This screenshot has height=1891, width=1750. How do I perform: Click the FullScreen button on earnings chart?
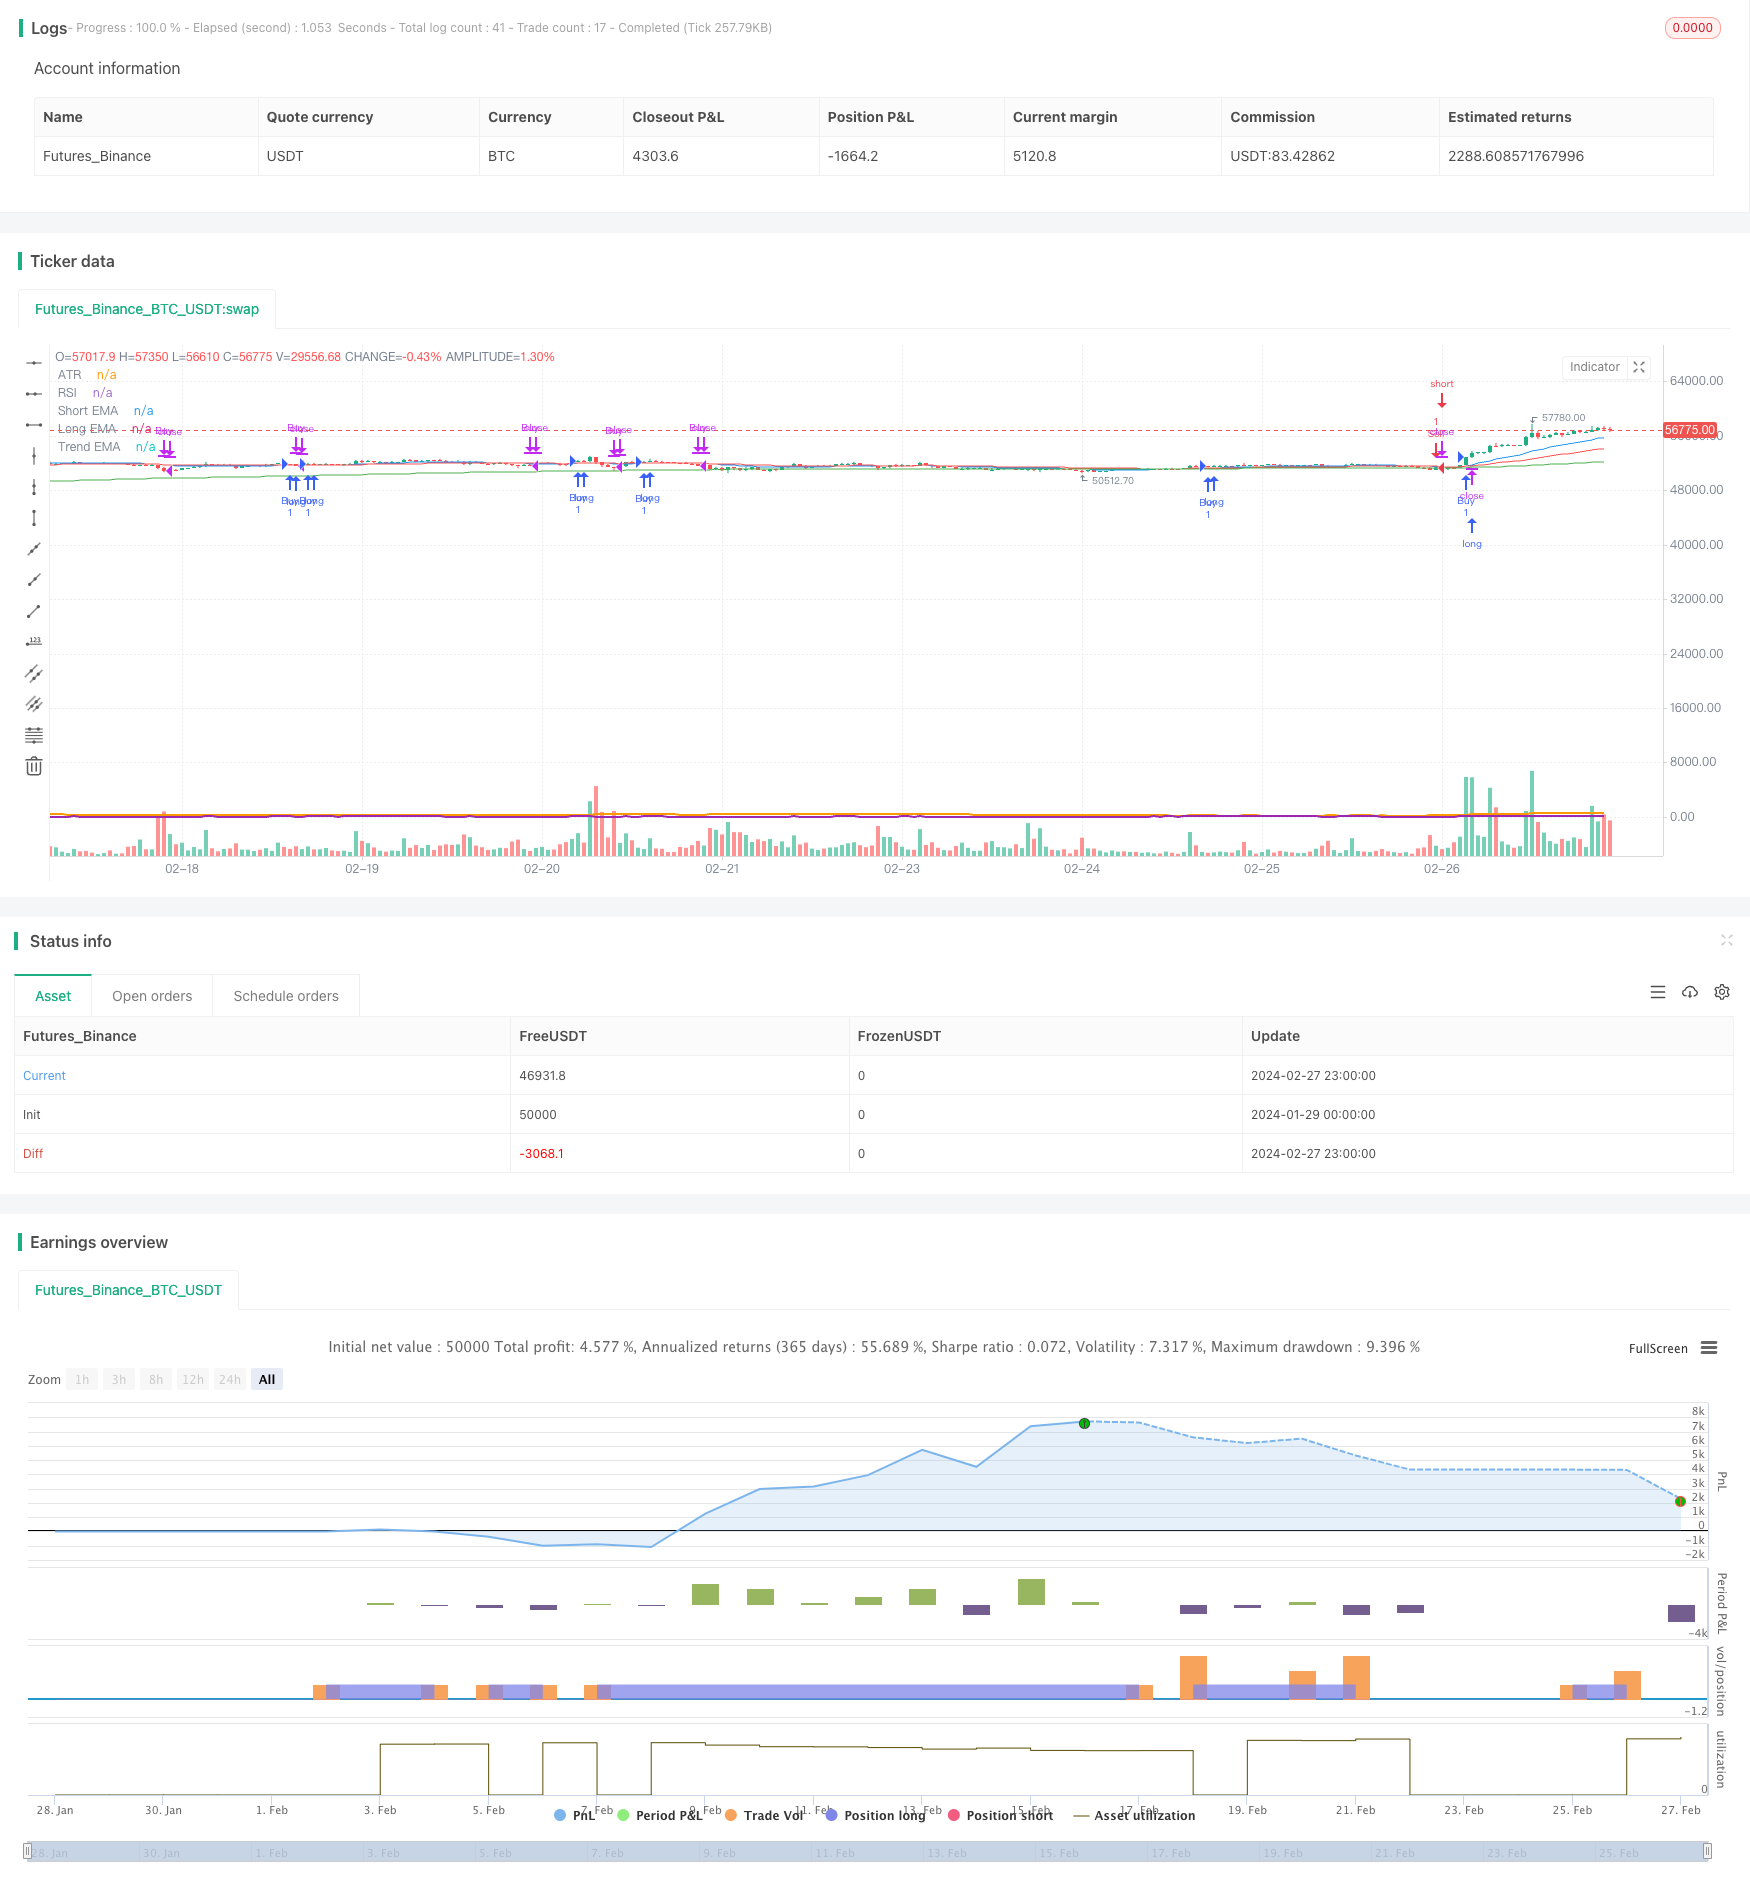pos(1657,1348)
